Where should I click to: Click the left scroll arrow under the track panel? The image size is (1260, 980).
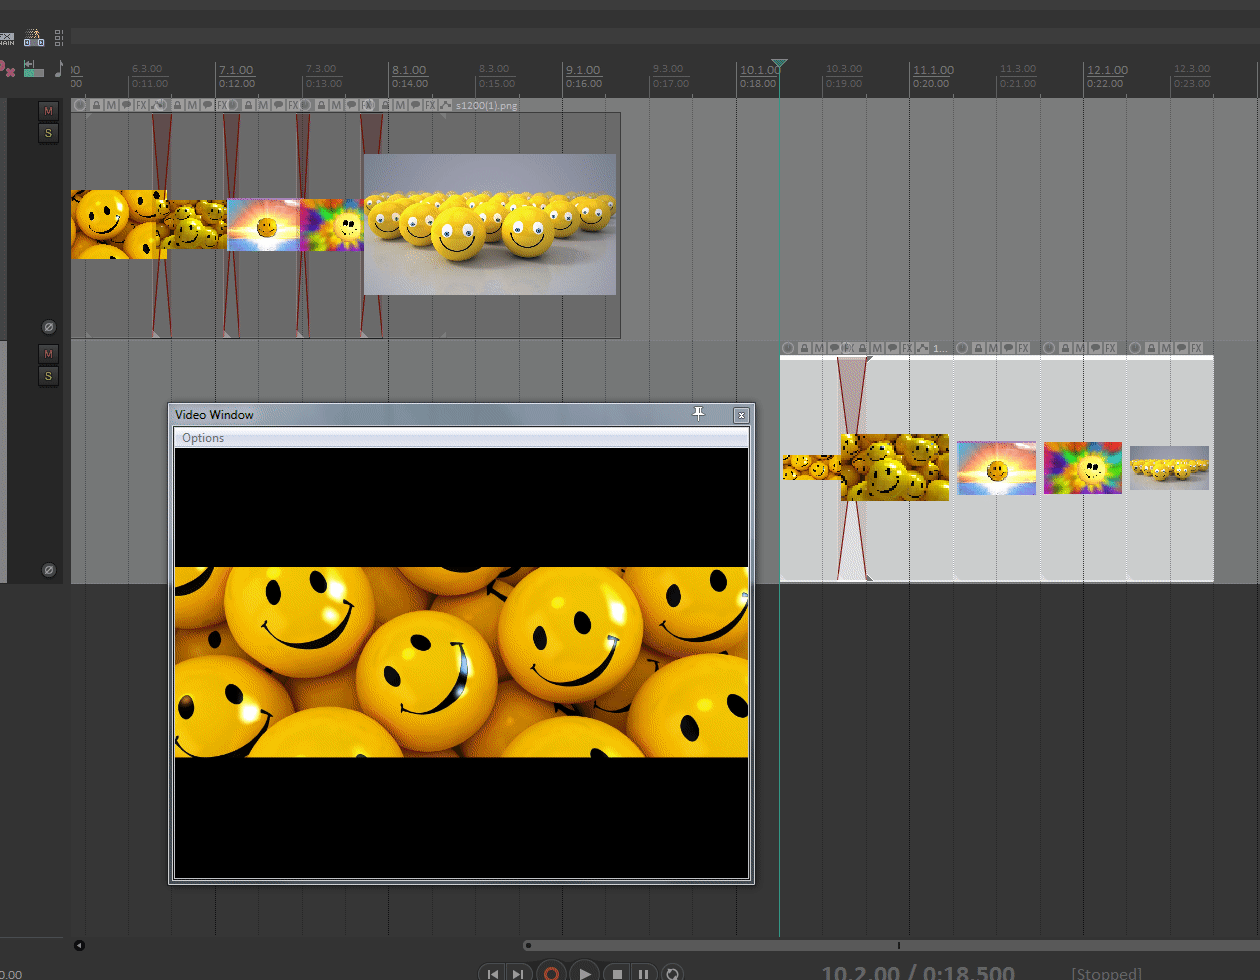tap(79, 945)
